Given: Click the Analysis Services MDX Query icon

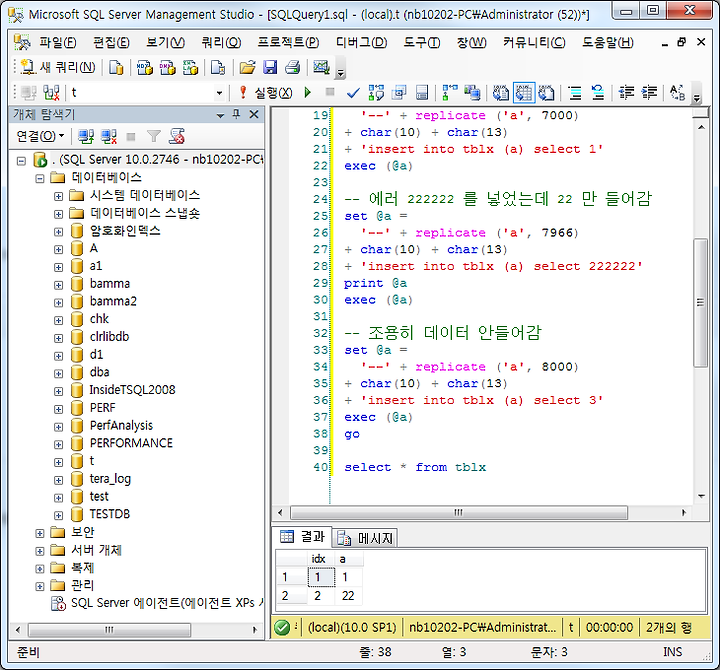Looking at the screenshot, I should 145,68.
